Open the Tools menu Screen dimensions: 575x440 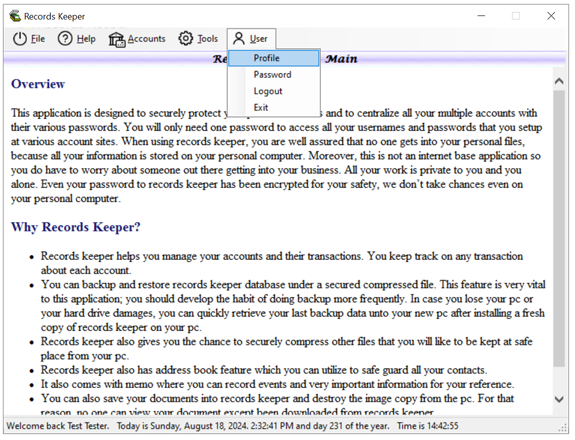208,38
